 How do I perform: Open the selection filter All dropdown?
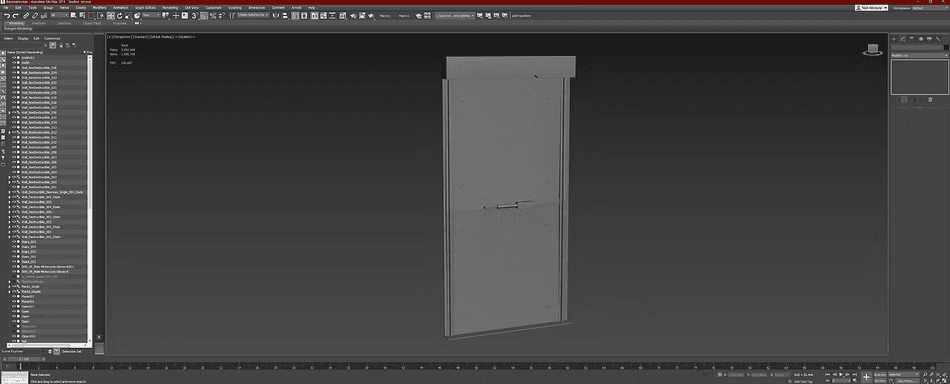point(59,15)
